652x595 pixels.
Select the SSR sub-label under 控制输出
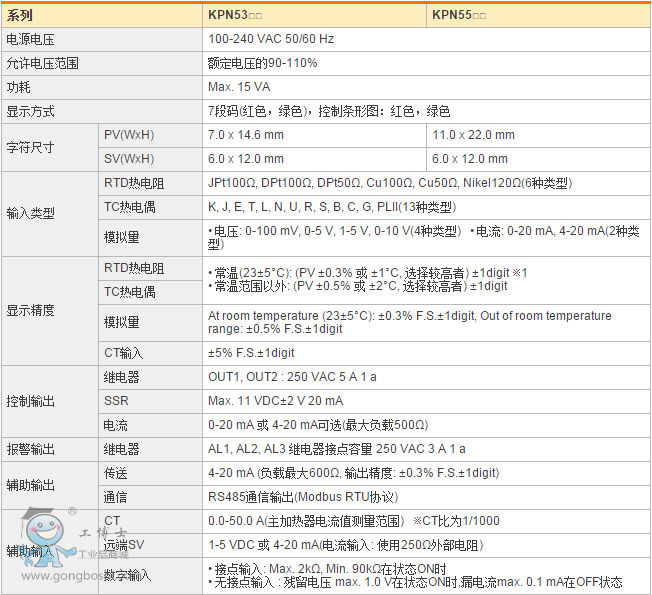click(x=115, y=401)
